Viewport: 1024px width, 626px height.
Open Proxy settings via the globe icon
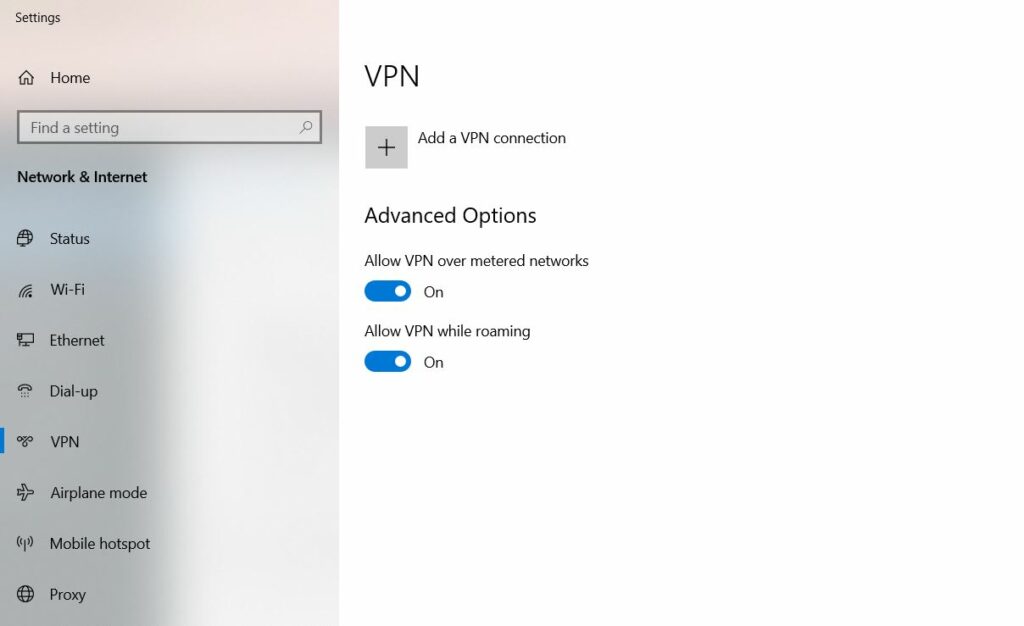point(26,594)
